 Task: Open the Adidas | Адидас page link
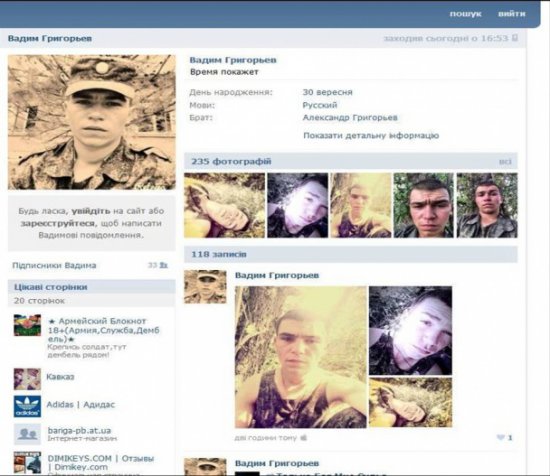click(81, 404)
